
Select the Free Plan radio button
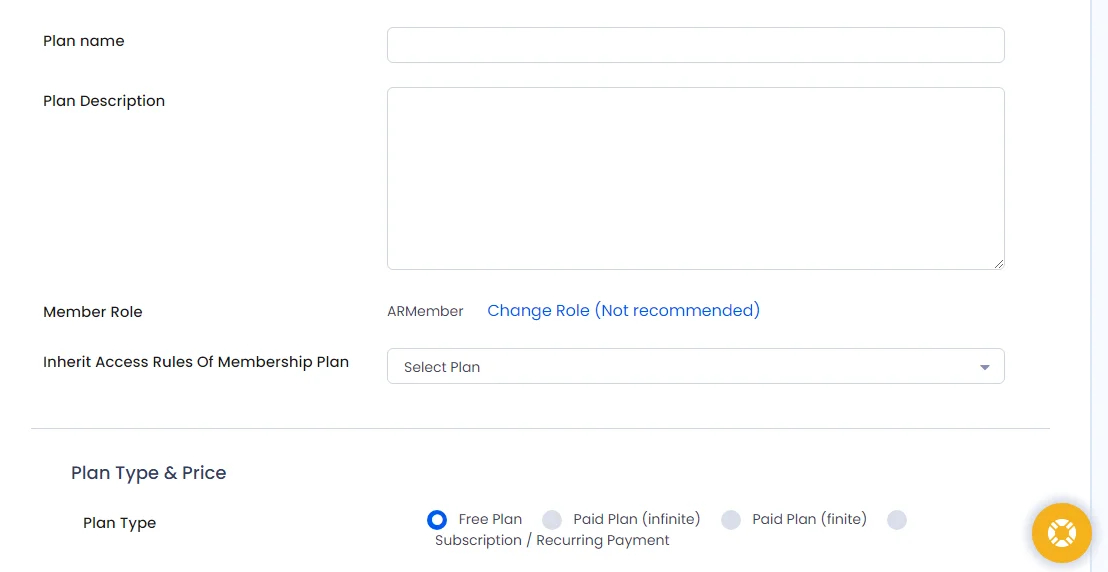click(437, 520)
